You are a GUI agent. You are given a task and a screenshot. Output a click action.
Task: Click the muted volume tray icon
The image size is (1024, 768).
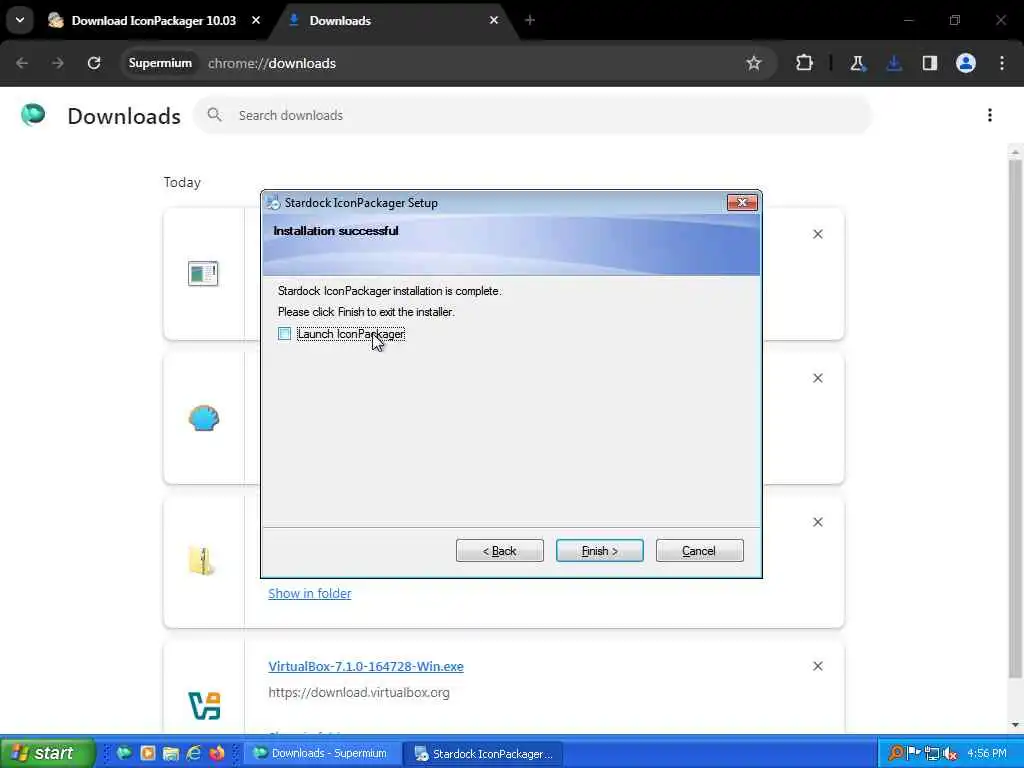click(x=950, y=753)
